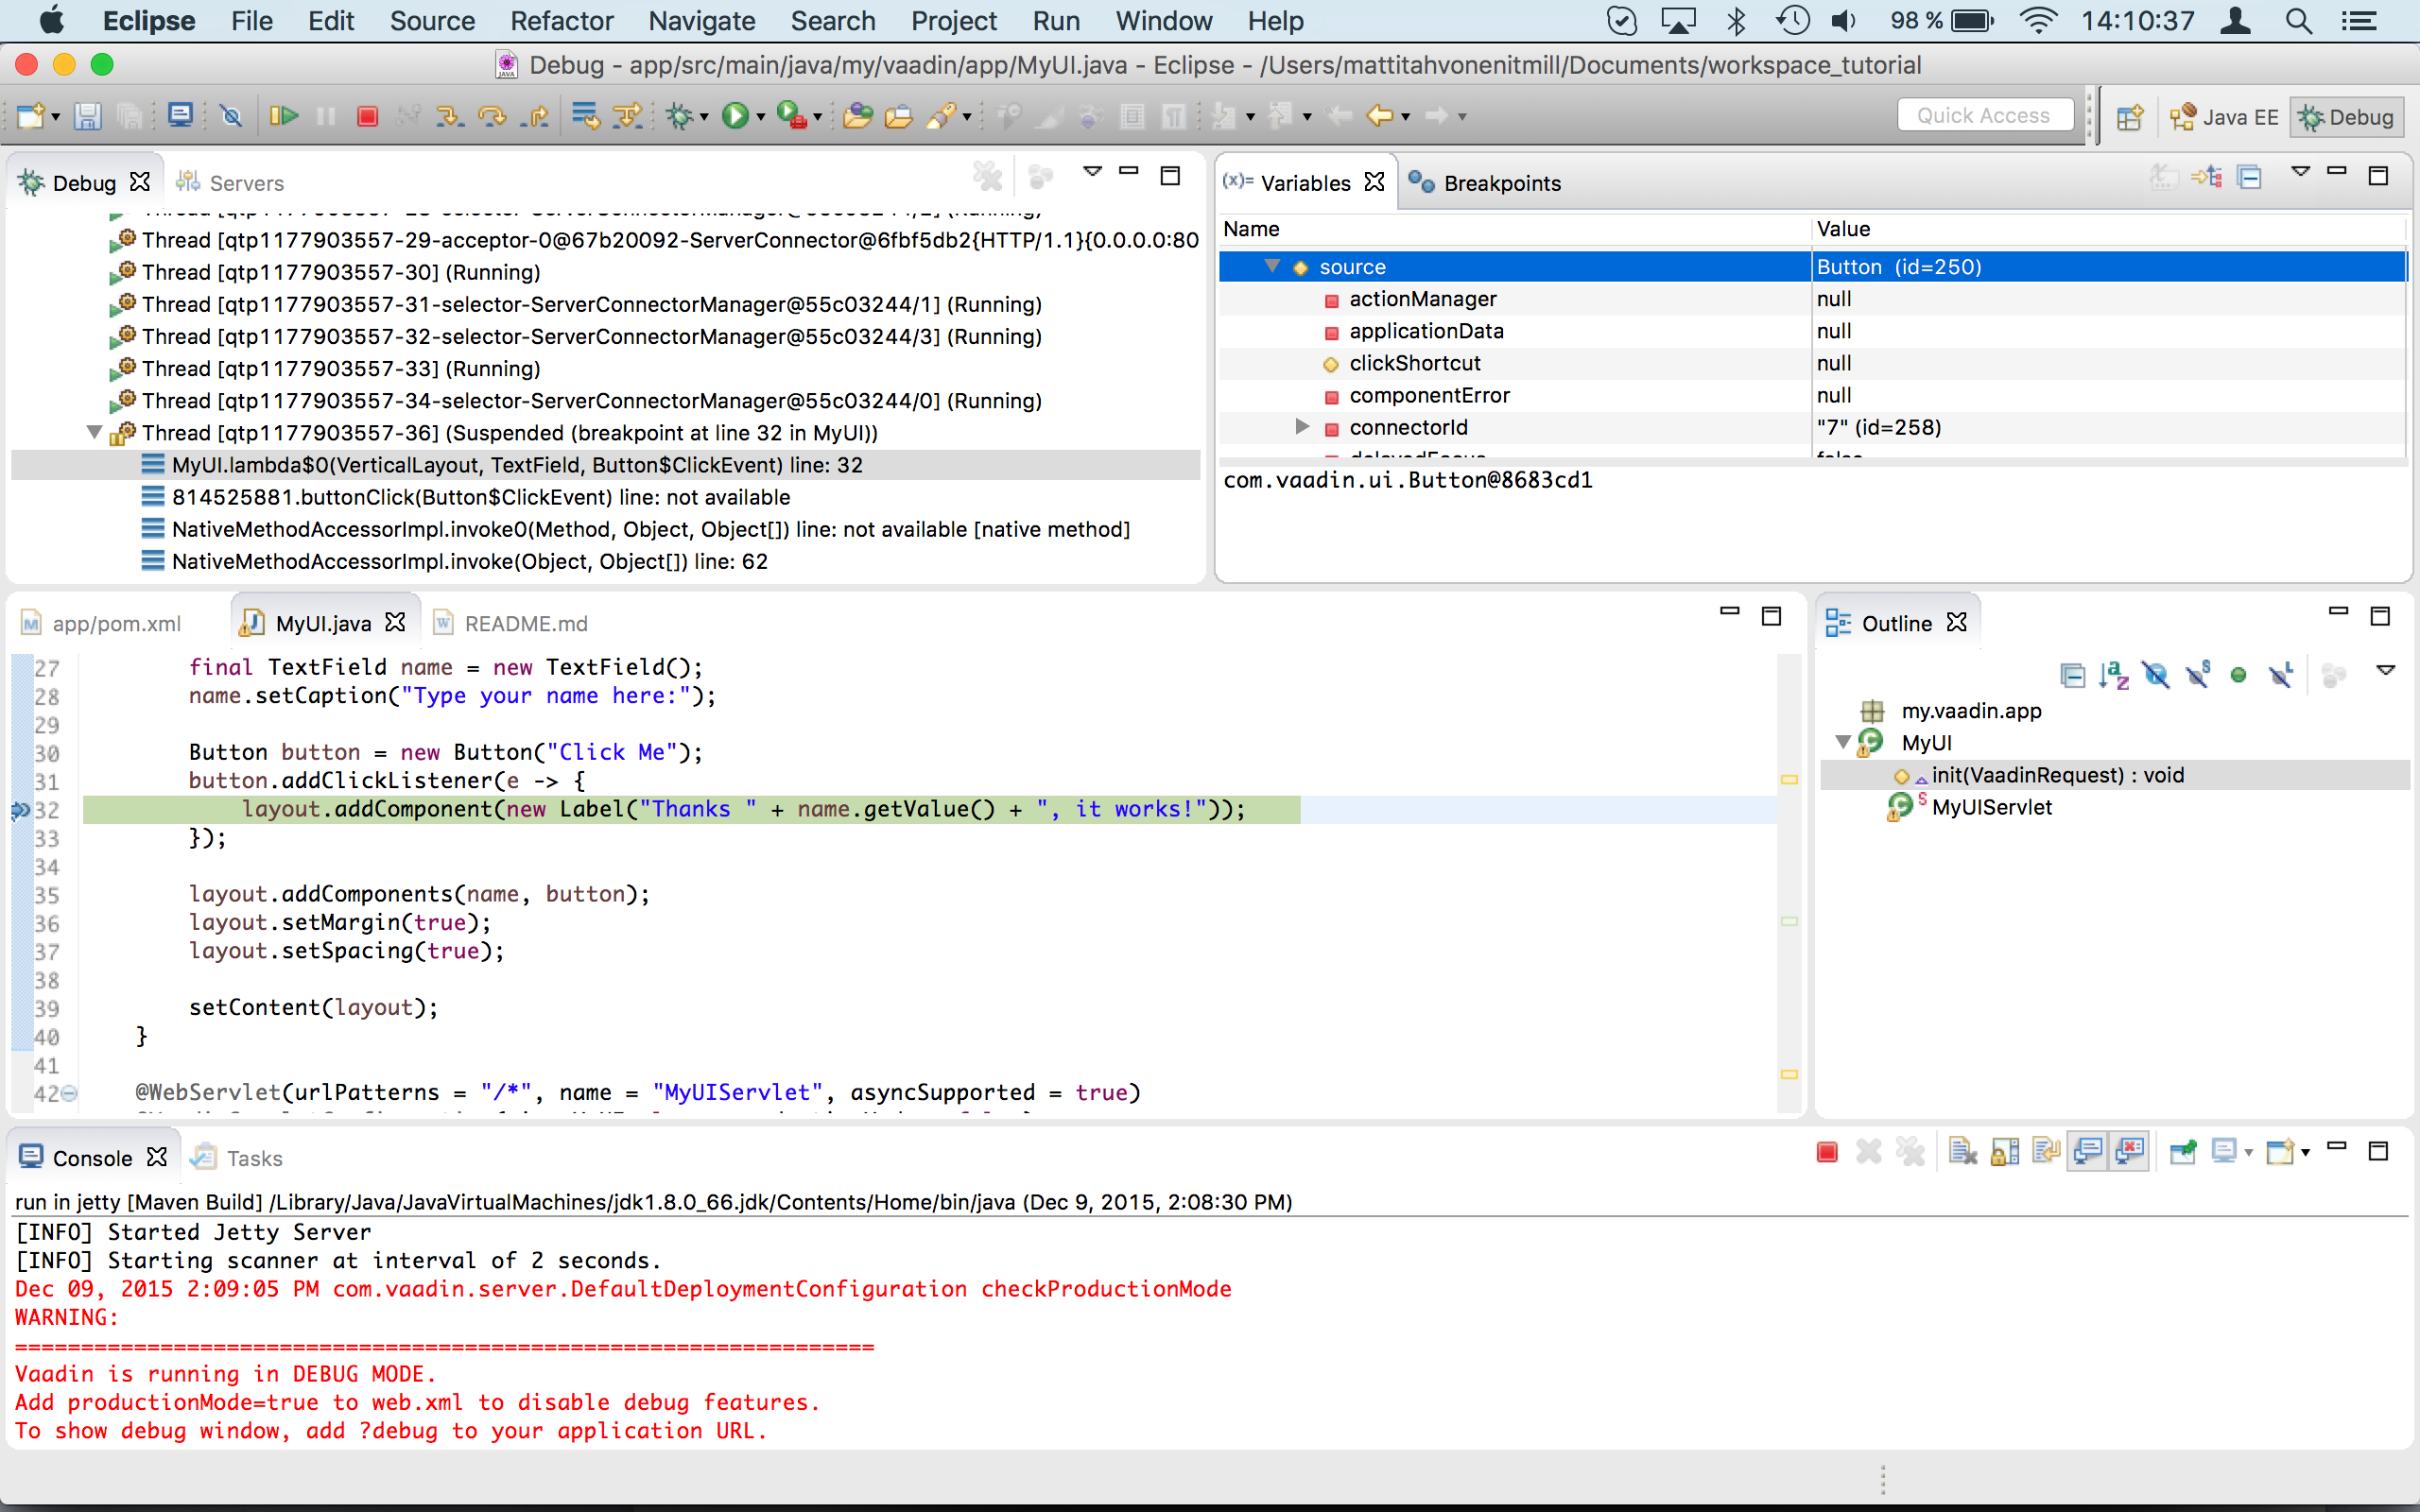Open the Servers tab
Image resolution: width=2420 pixels, height=1512 pixels.
(230, 183)
